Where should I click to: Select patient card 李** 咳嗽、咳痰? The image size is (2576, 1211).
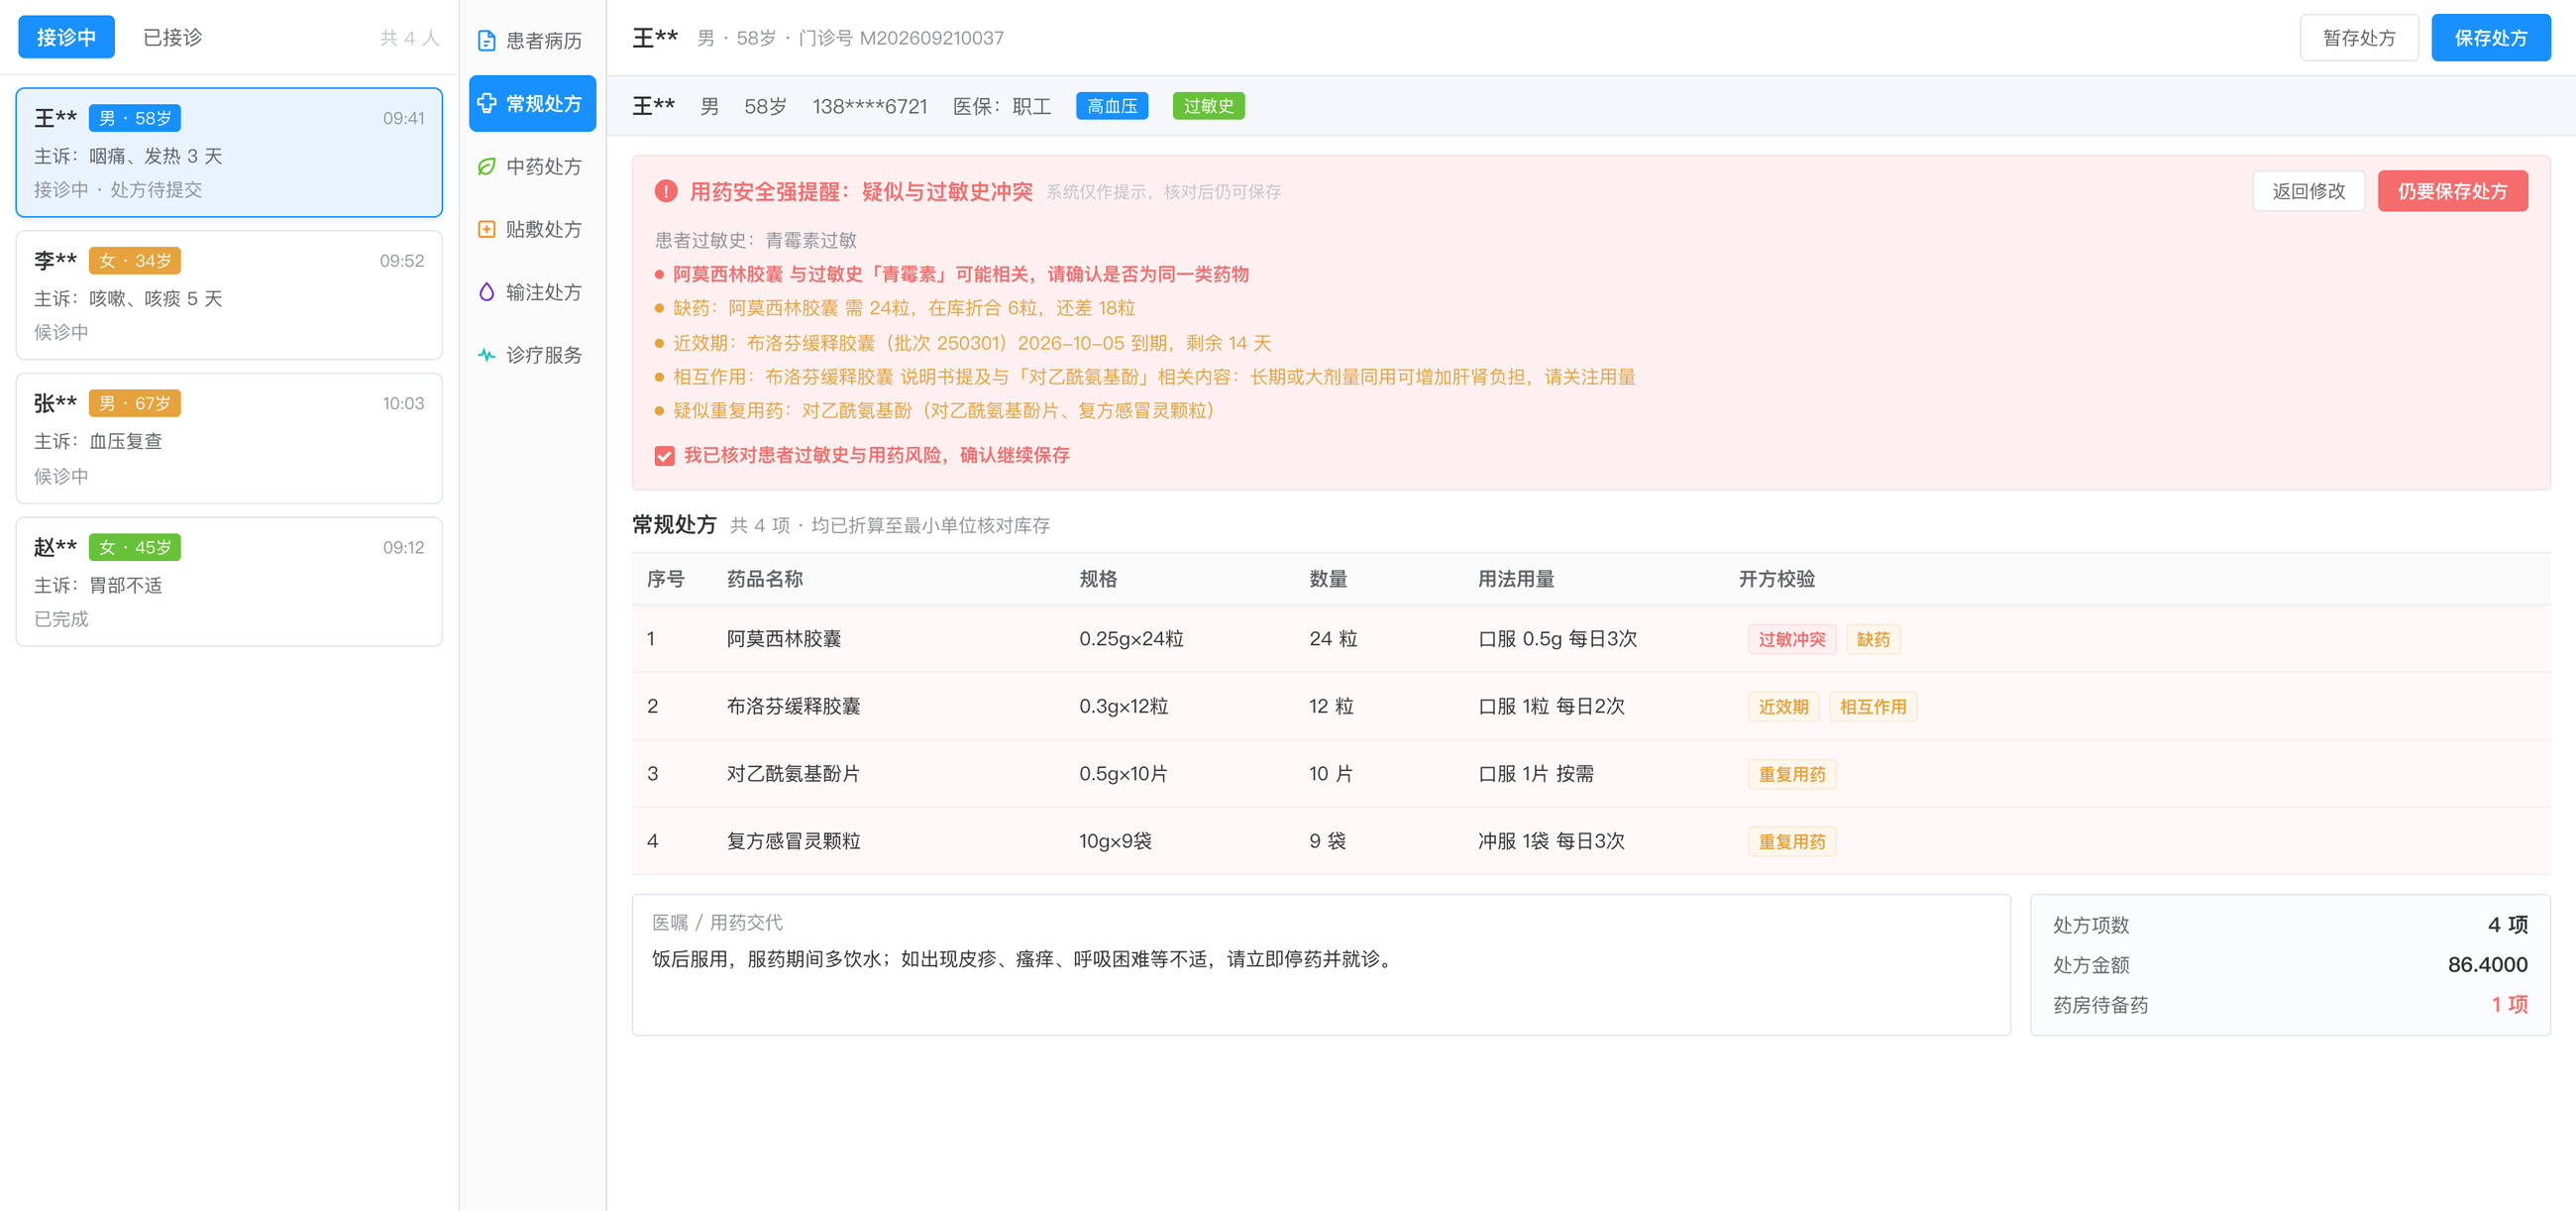[229, 295]
